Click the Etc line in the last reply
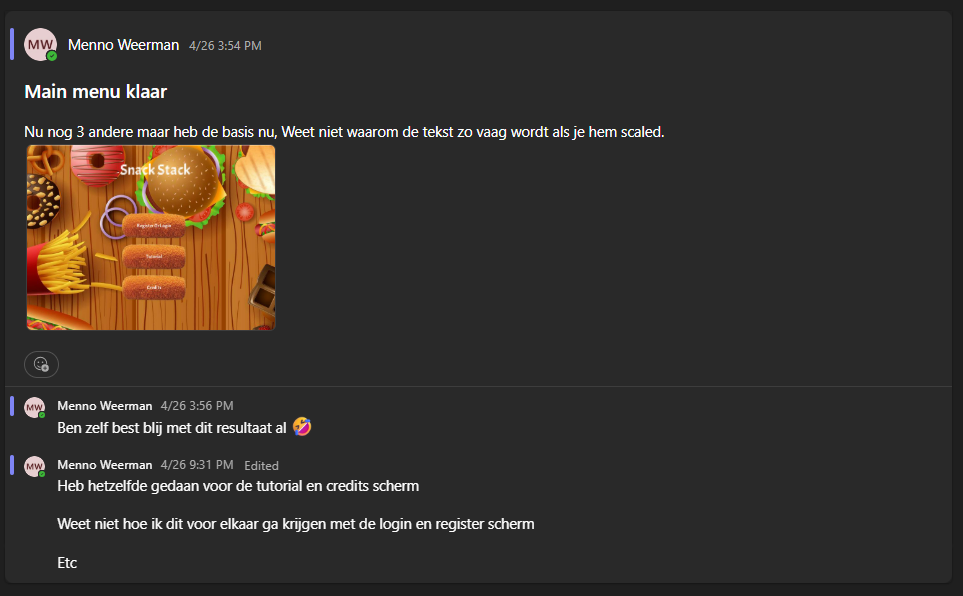The width and height of the screenshot is (963, 596). click(x=67, y=563)
